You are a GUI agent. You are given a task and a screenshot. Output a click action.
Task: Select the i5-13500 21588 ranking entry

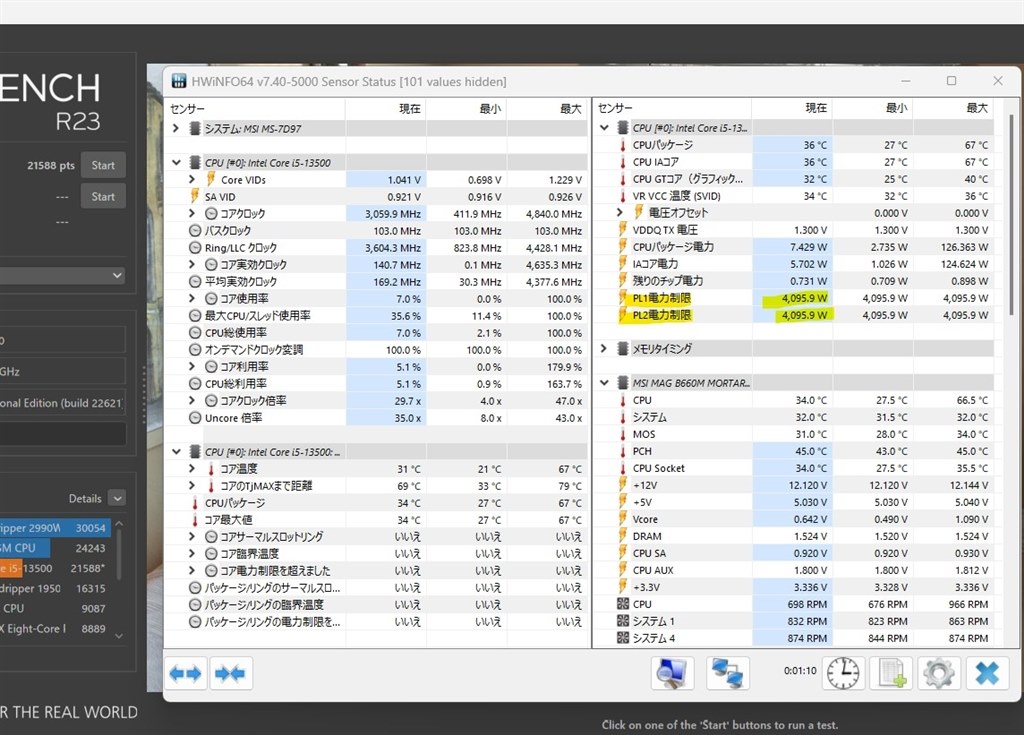[55, 568]
